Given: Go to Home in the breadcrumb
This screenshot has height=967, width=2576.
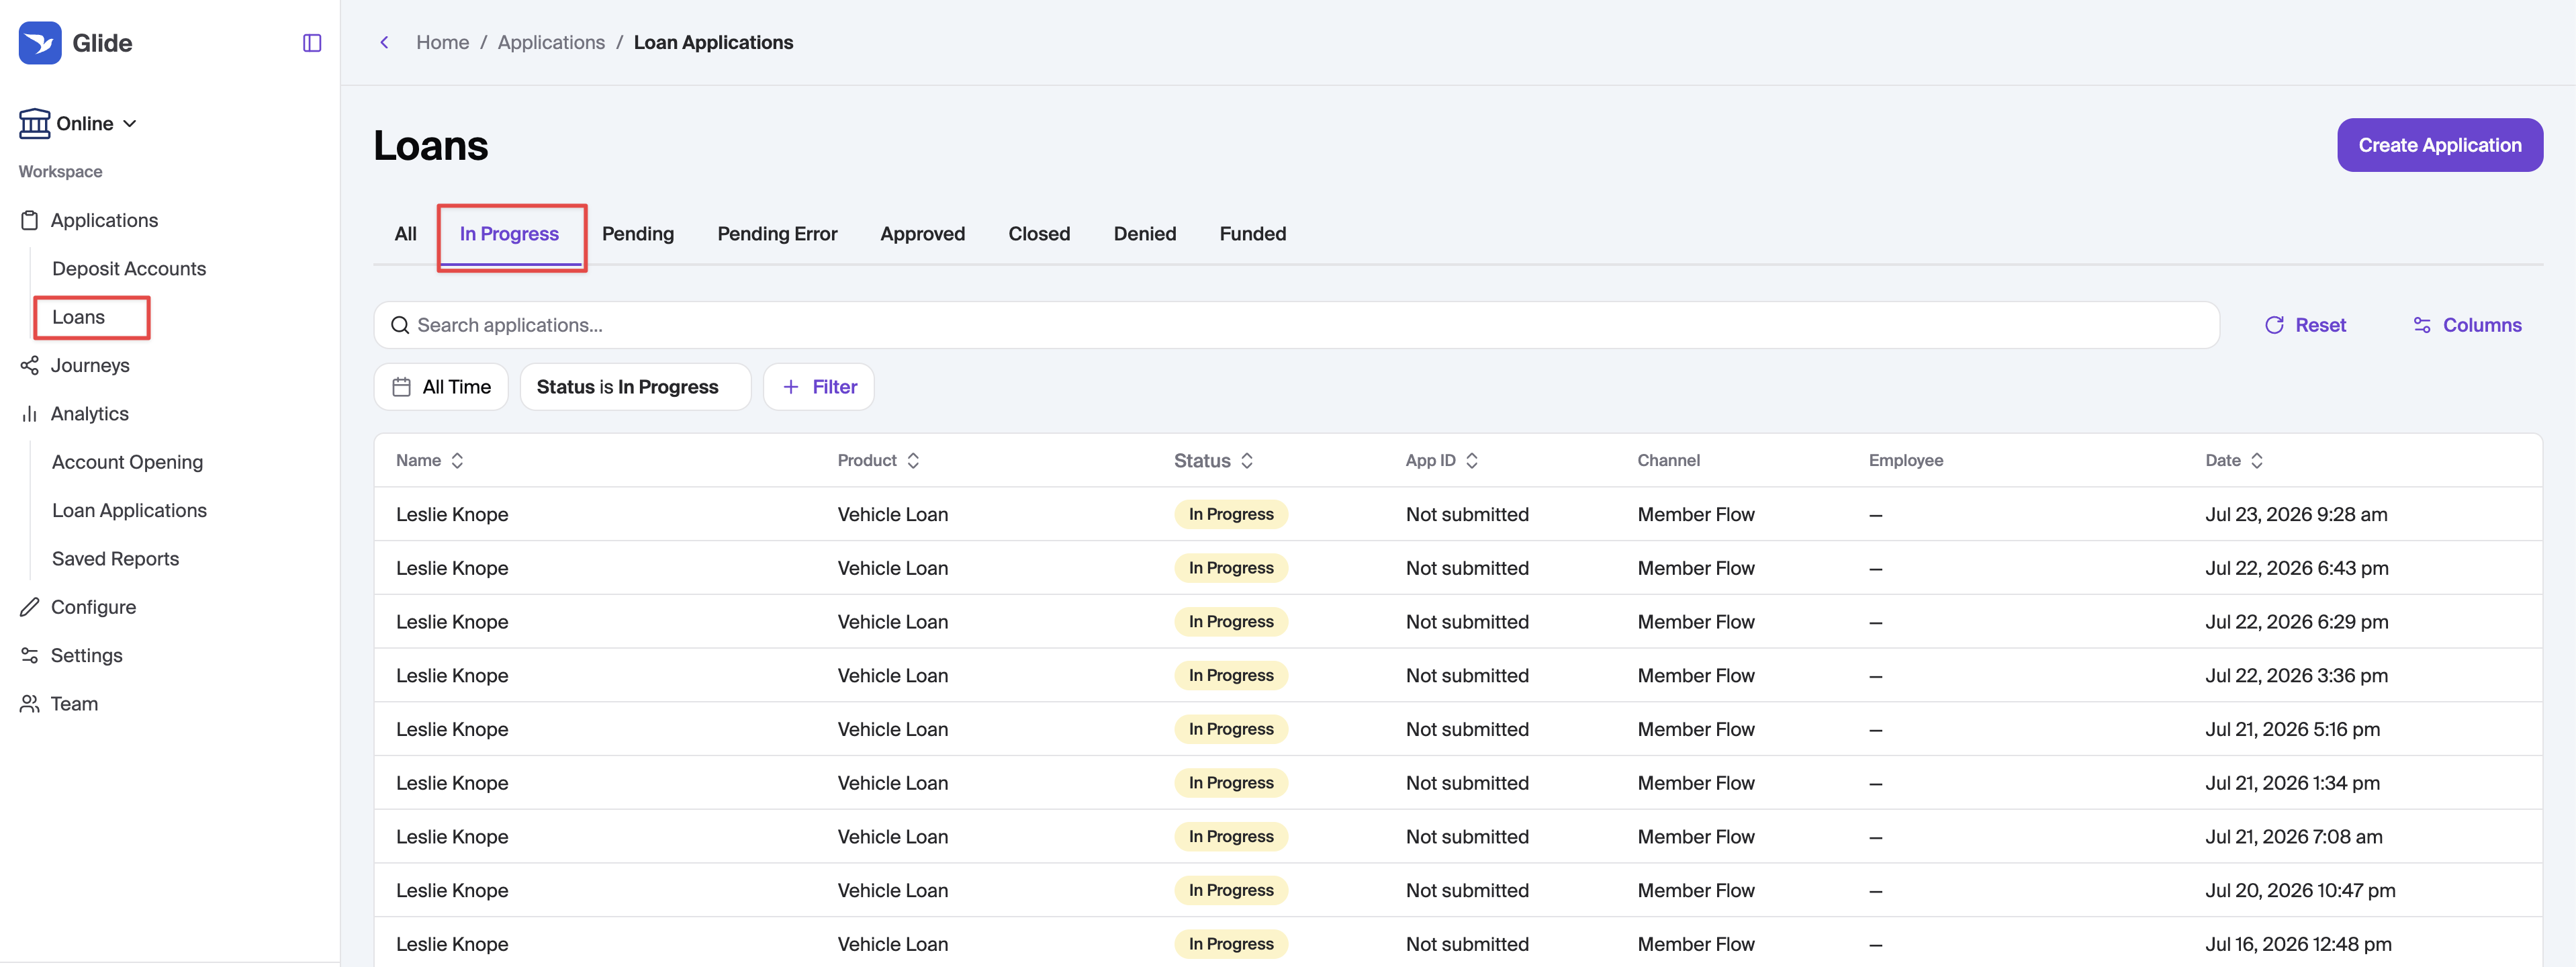Looking at the screenshot, I should pos(442,42).
